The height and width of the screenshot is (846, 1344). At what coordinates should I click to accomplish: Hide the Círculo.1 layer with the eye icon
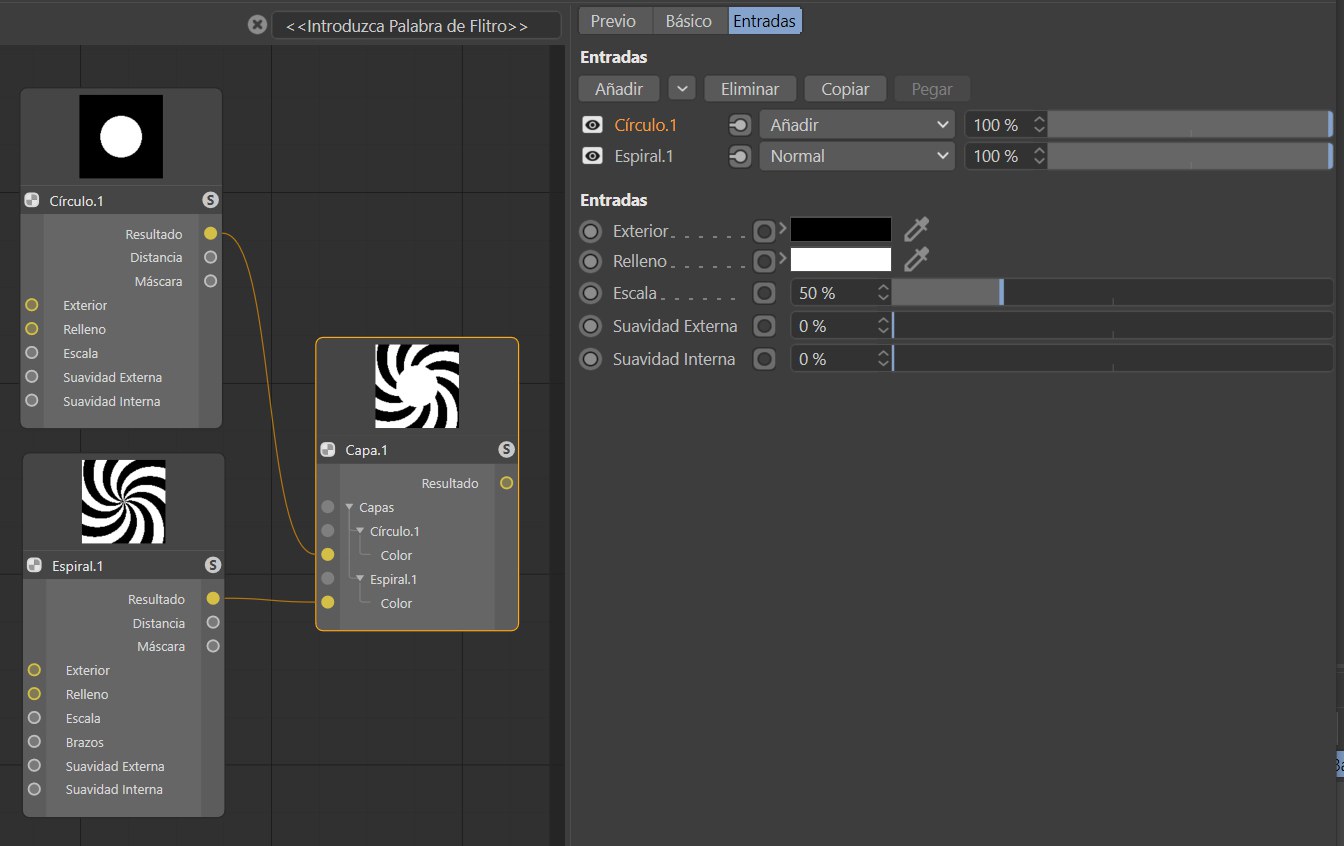tap(593, 125)
